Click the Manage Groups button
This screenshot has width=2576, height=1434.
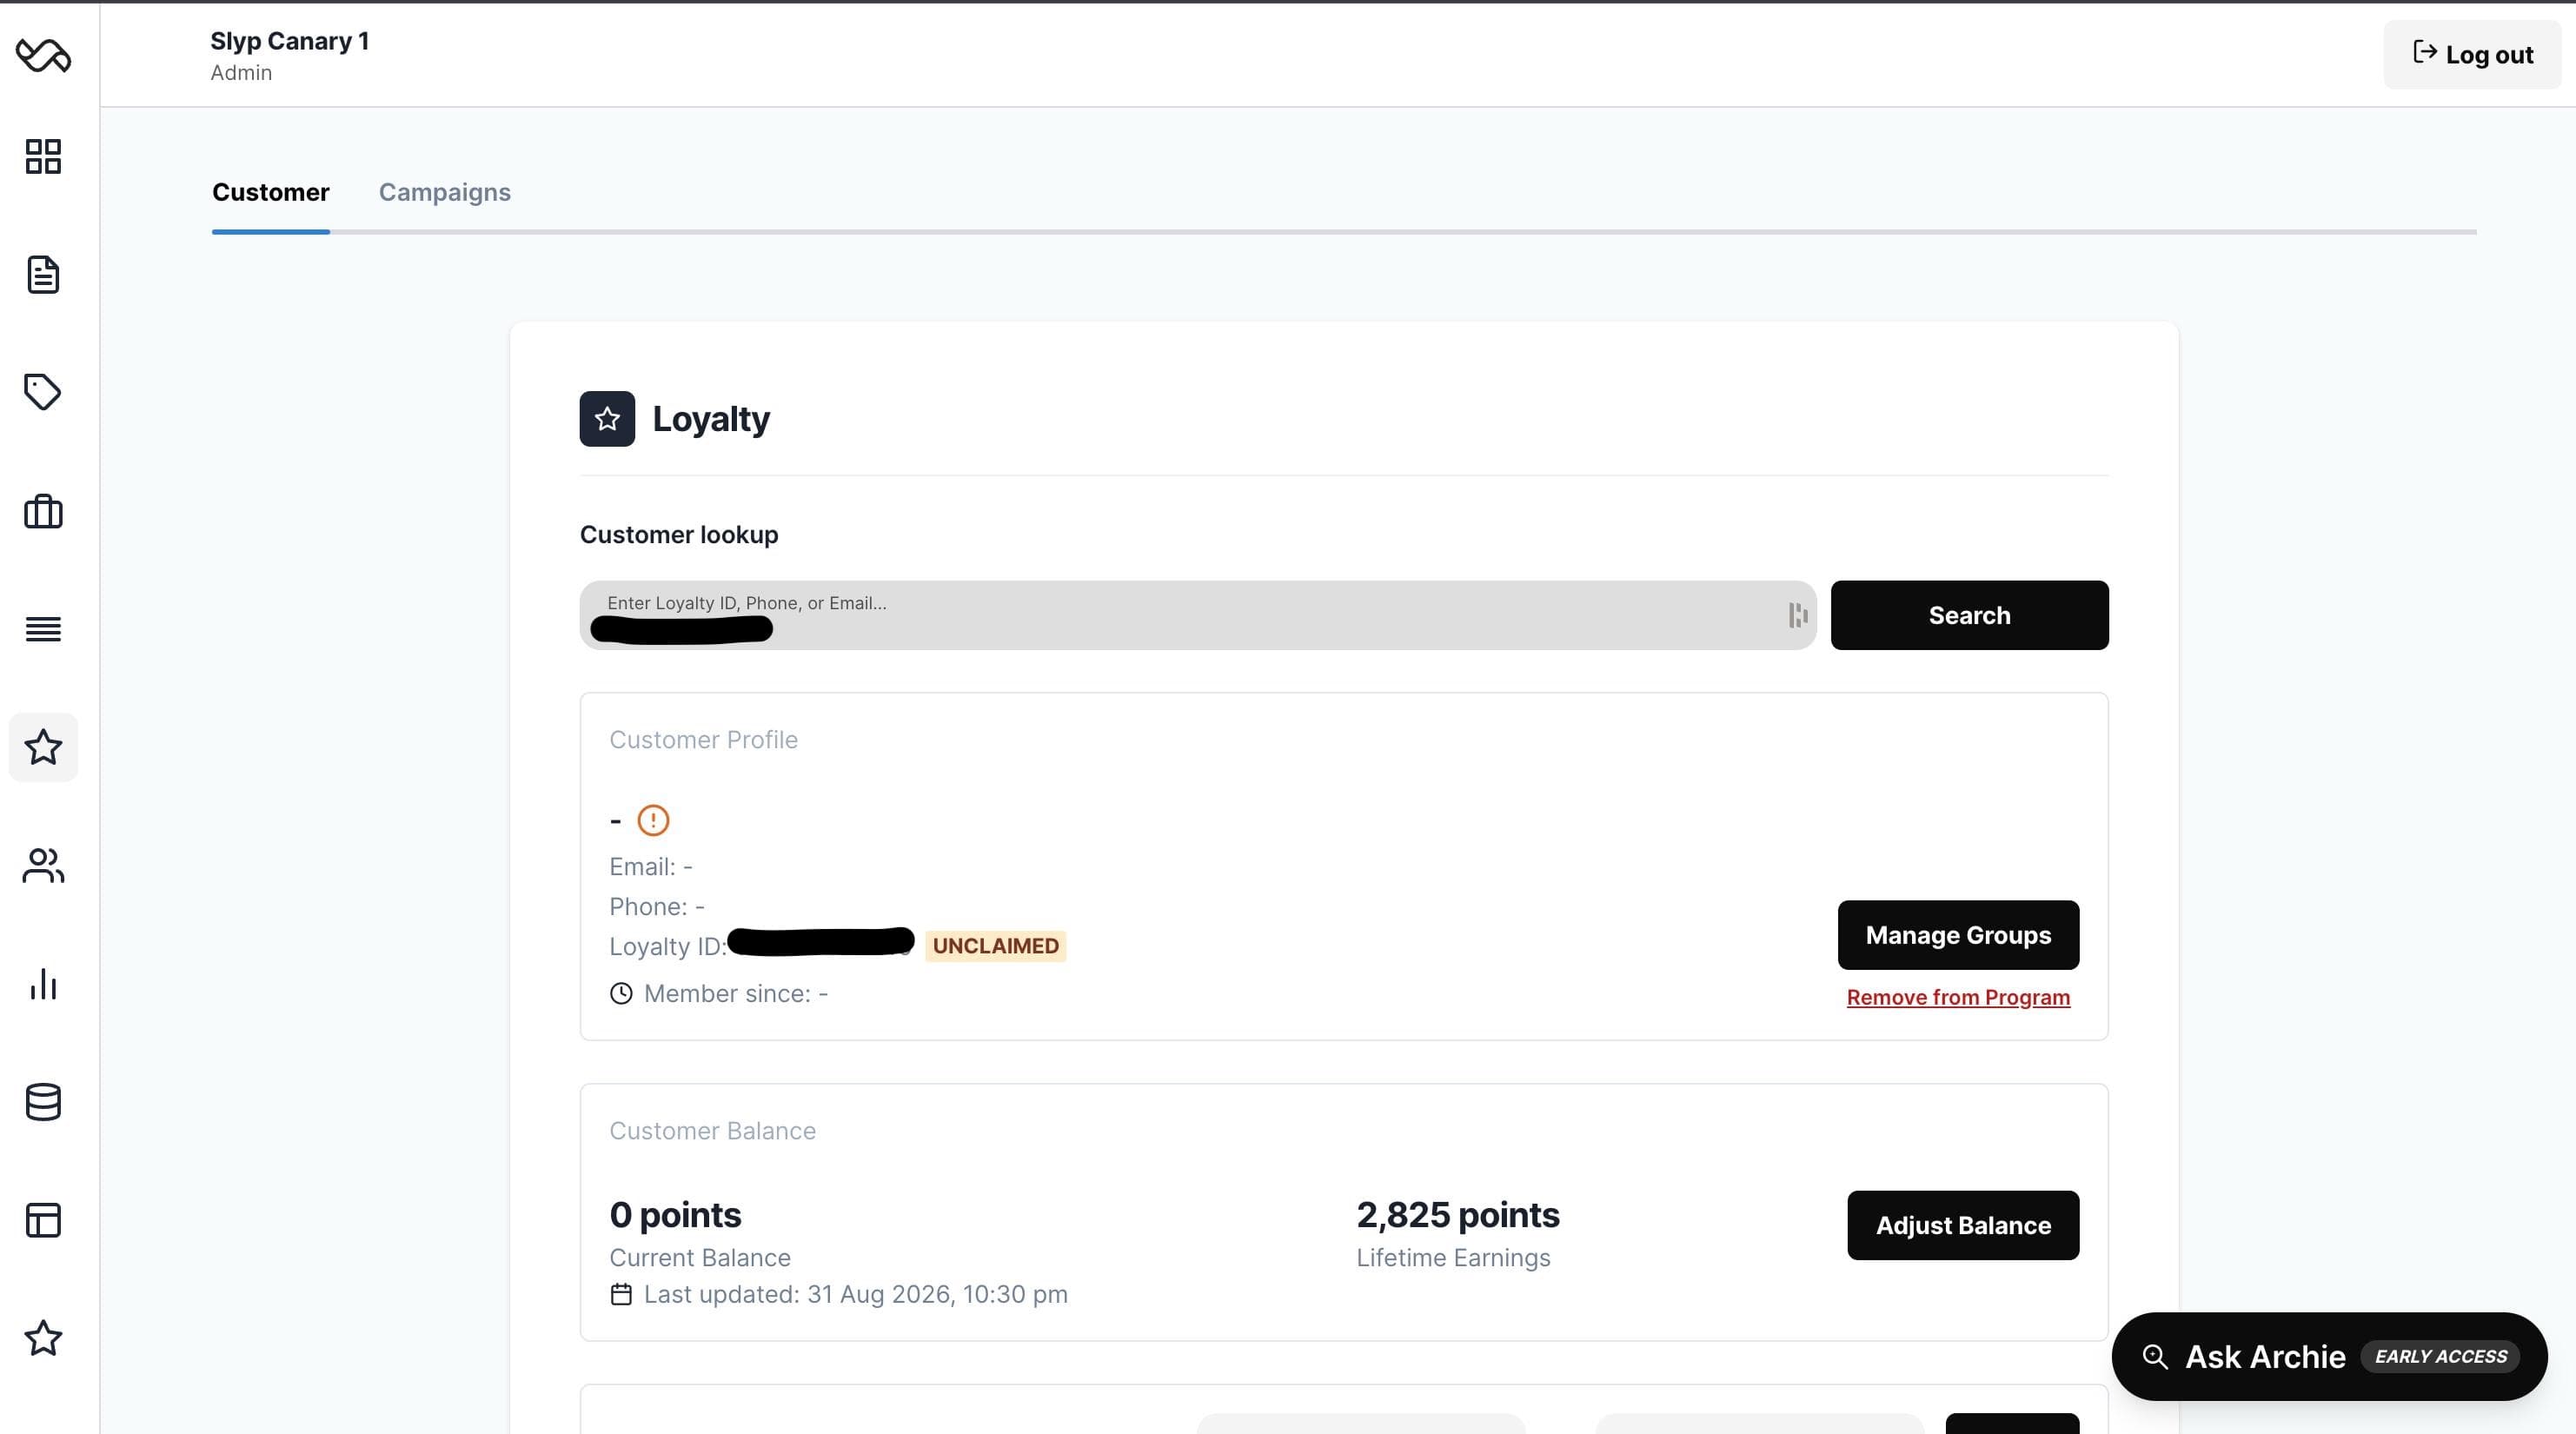(1958, 935)
